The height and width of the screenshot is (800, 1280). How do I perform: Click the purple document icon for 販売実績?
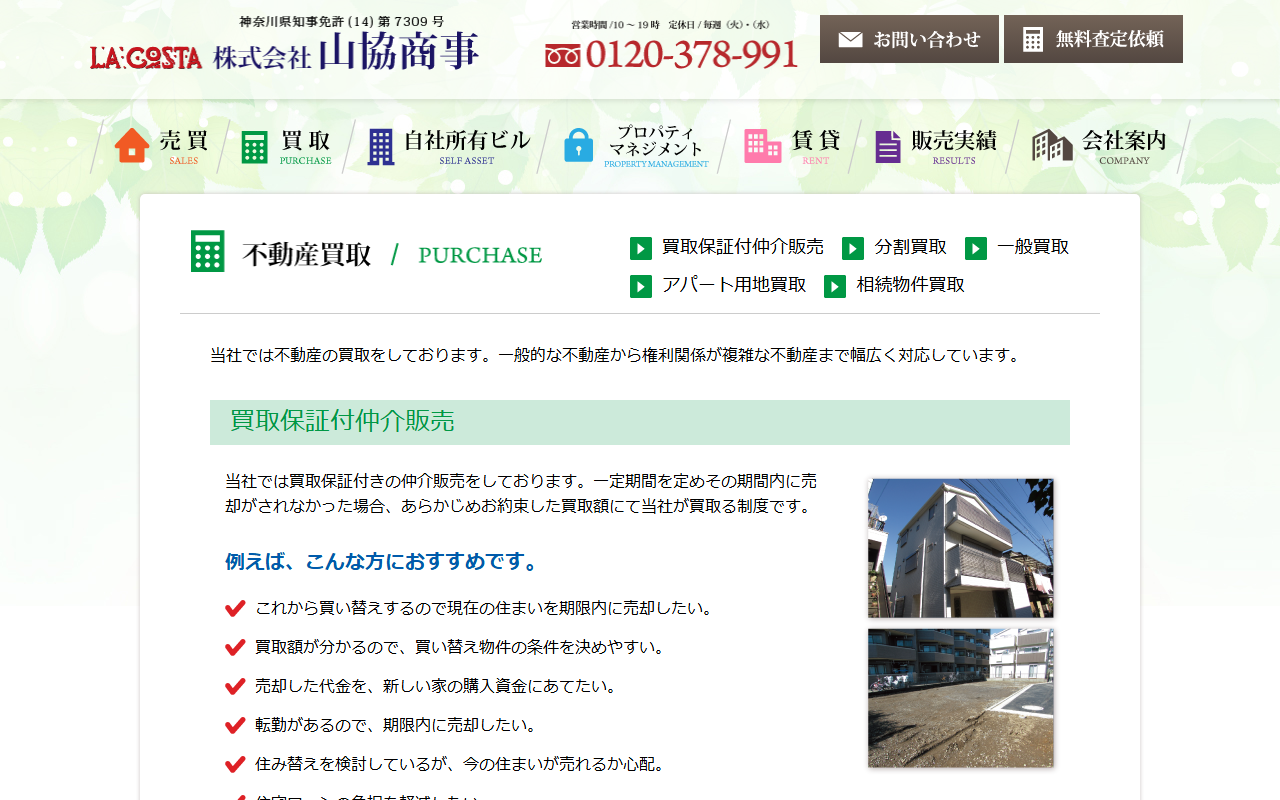pyautogui.click(x=888, y=147)
